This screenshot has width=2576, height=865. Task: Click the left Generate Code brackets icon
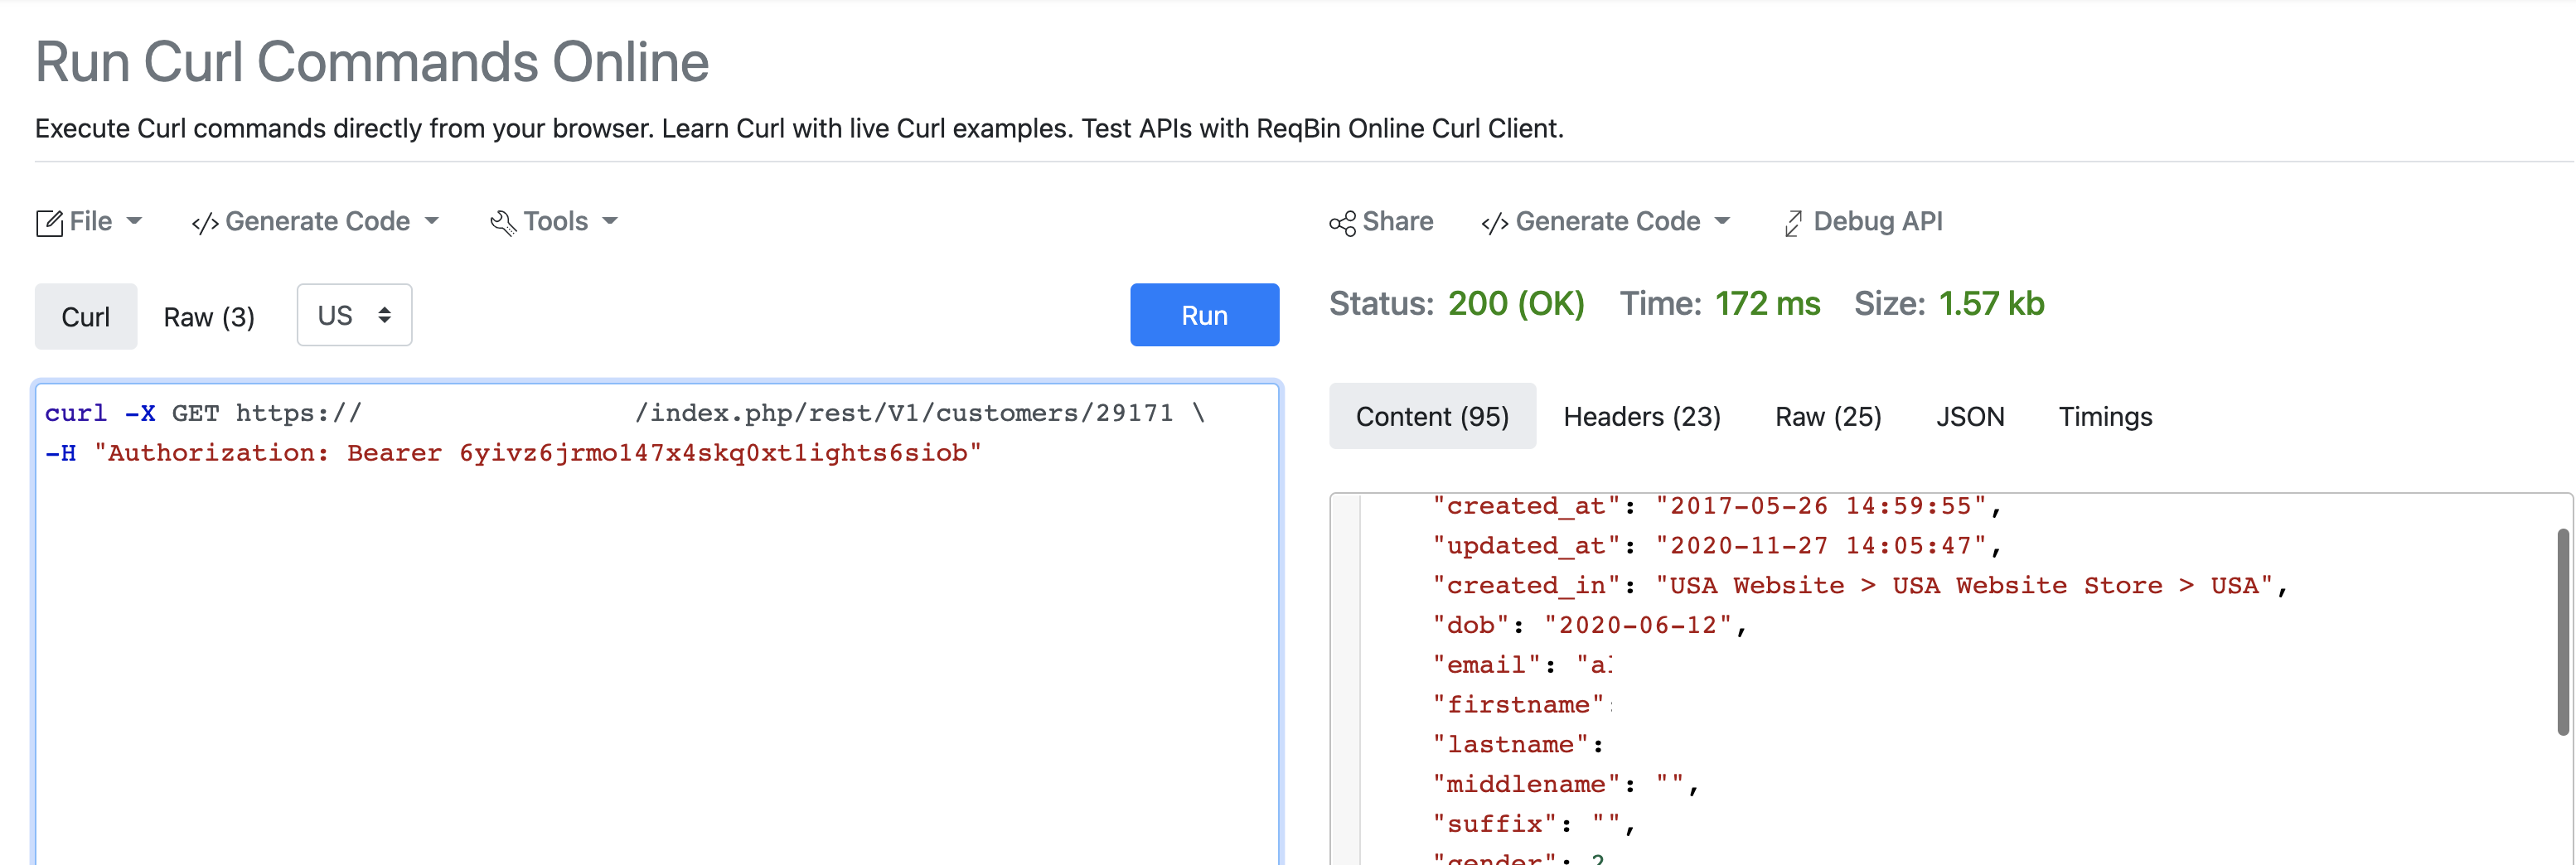pos(204,223)
